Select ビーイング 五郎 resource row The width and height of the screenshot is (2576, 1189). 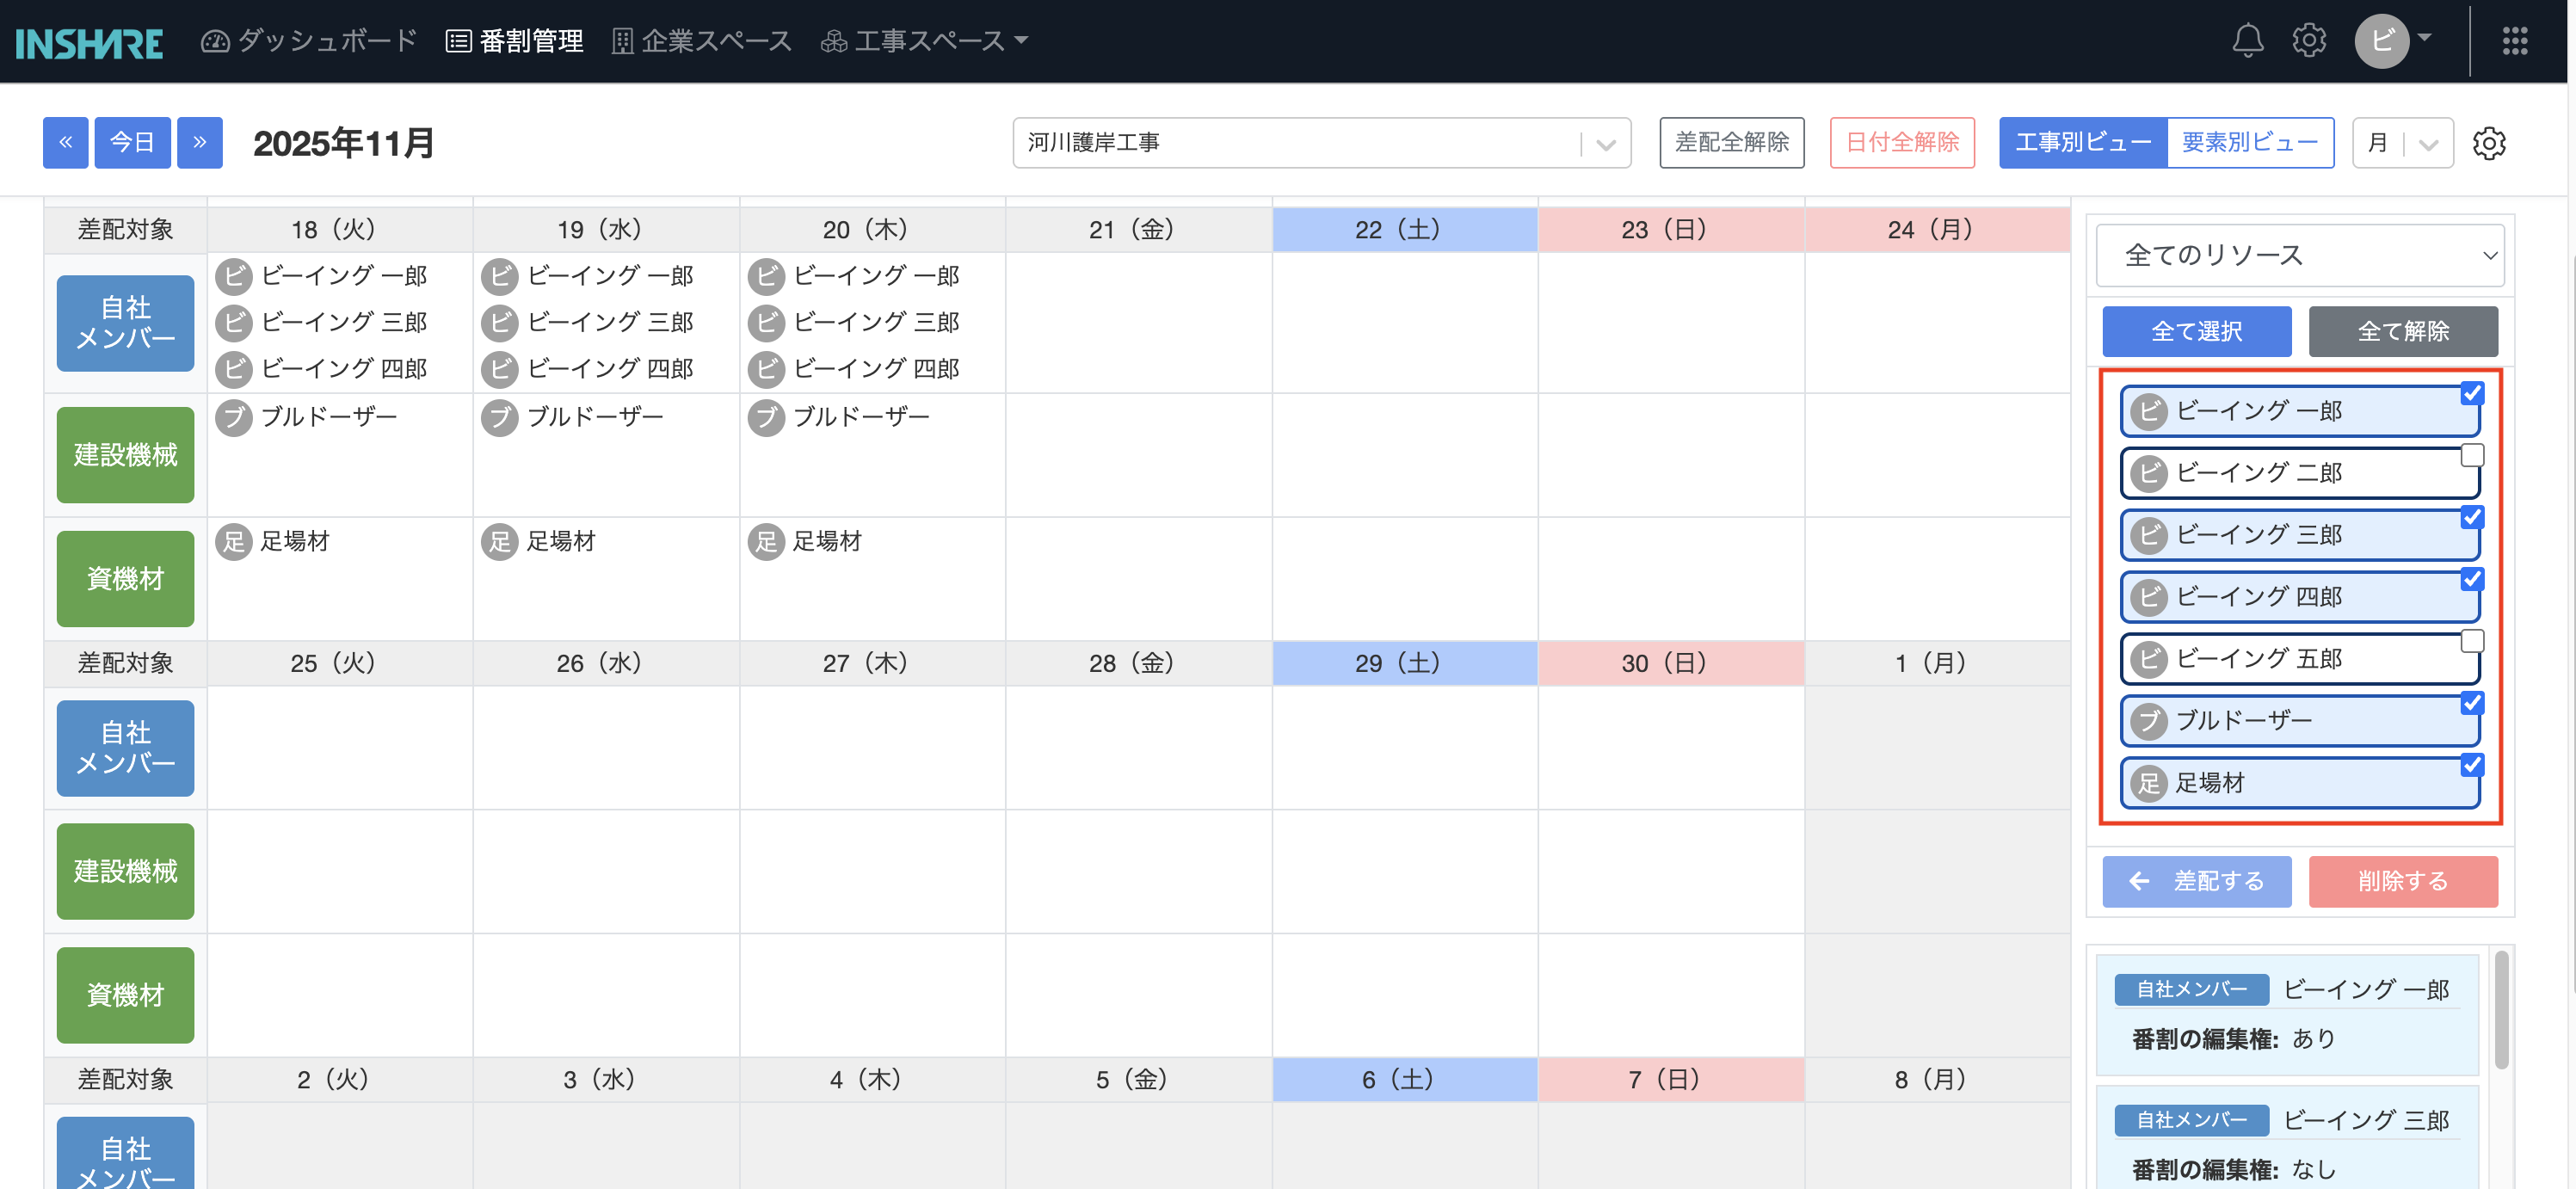click(x=2300, y=659)
